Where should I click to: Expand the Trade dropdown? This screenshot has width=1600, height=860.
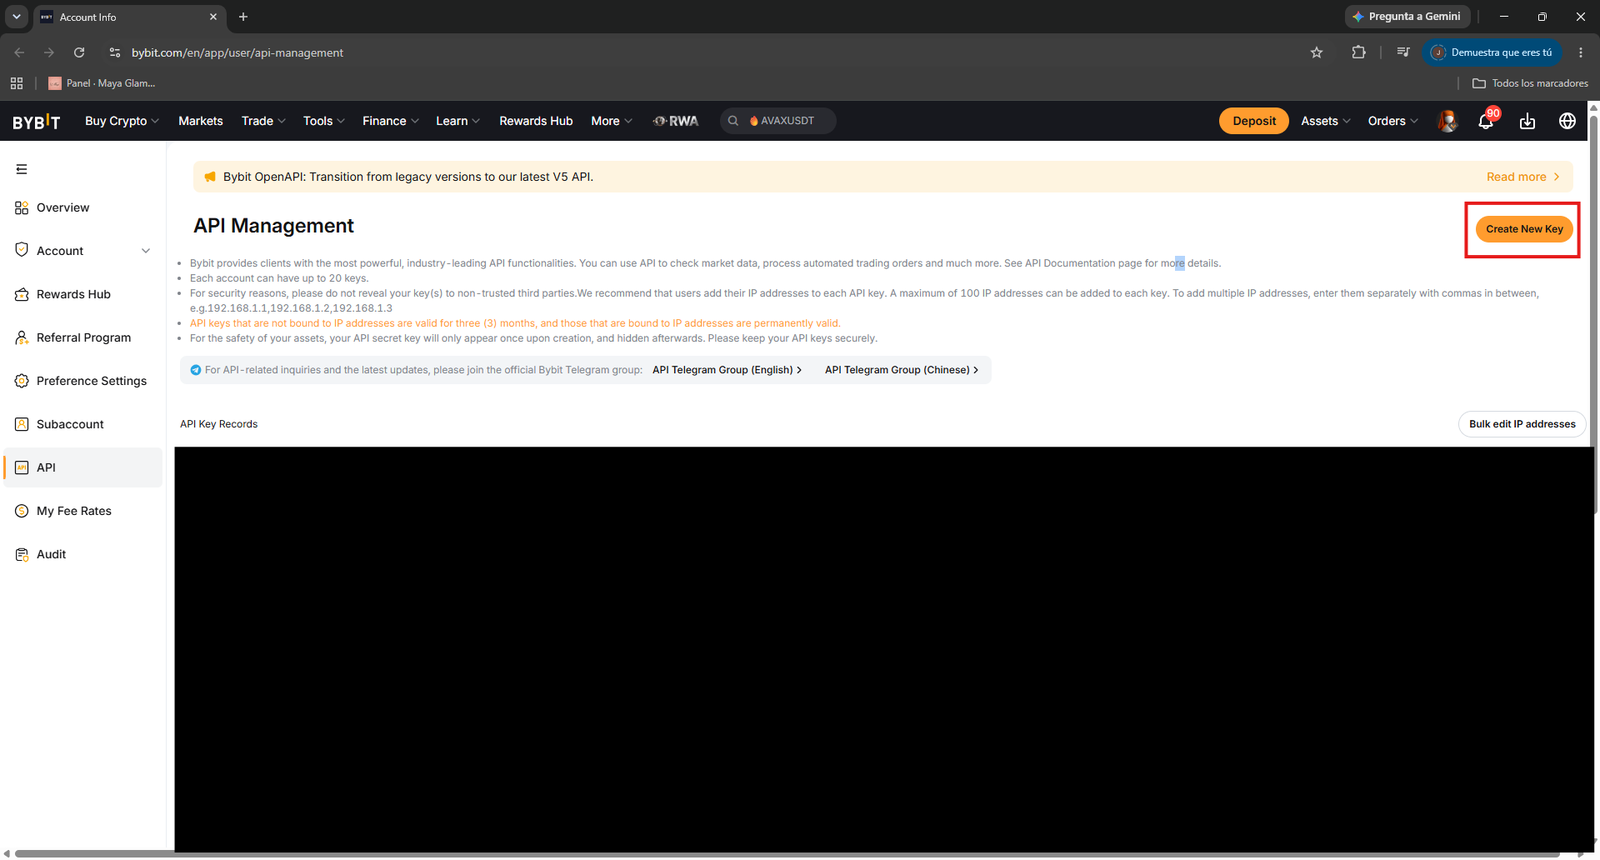[263, 121]
